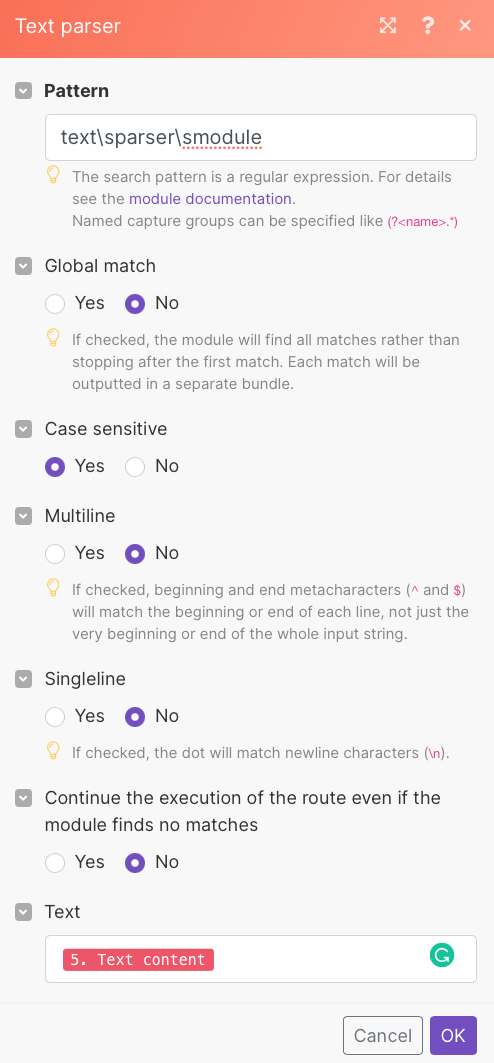The width and height of the screenshot is (494, 1063).
Task: Close the Text parser dialog
Action: tap(465, 26)
